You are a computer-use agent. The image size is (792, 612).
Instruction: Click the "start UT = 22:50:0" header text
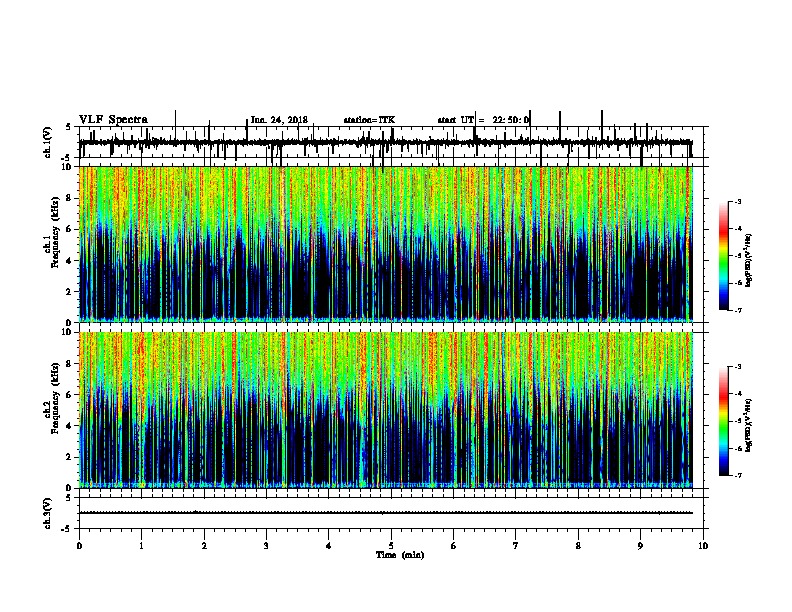pyautogui.click(x=483, y=120)
